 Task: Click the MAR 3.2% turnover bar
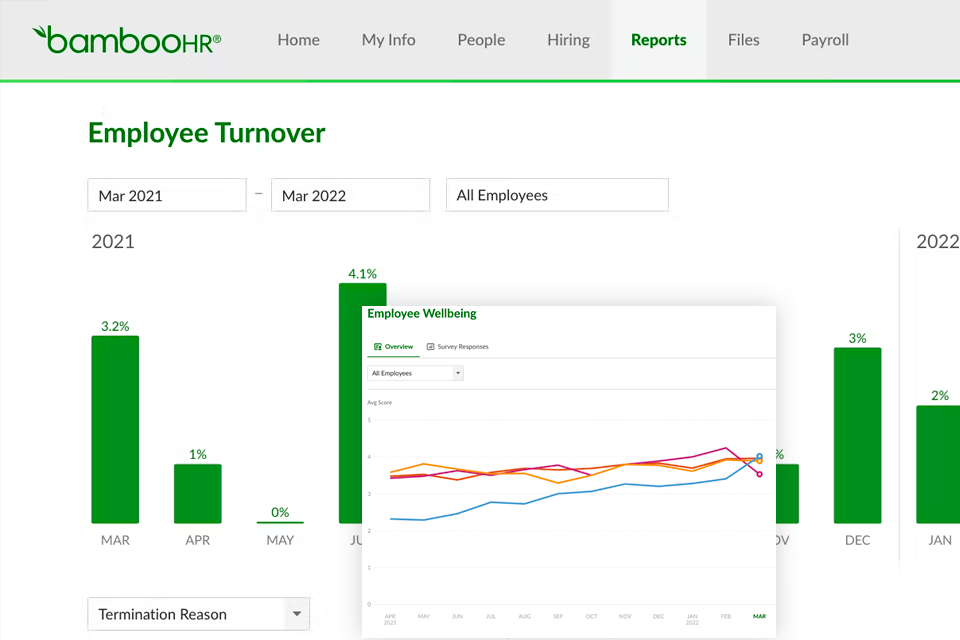point(115,429)
